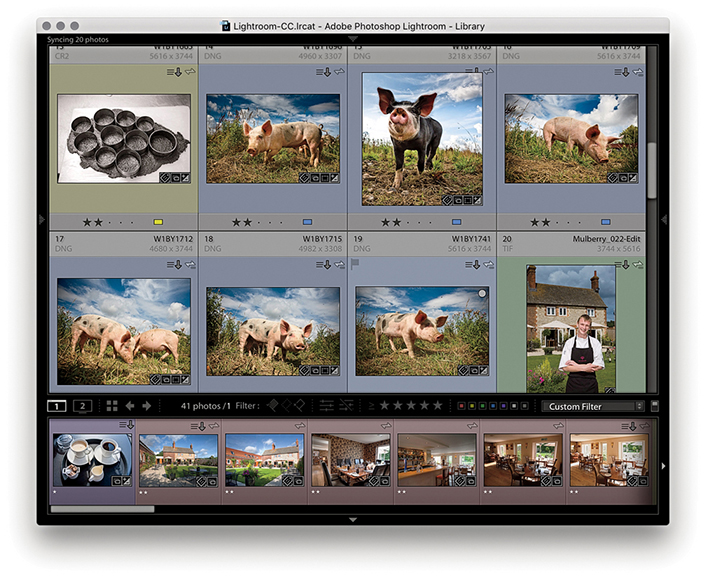The height and width of the screenshot is (577, 706).
Task: Expand the left panel side triangle
Action: [x=41, y=220]
